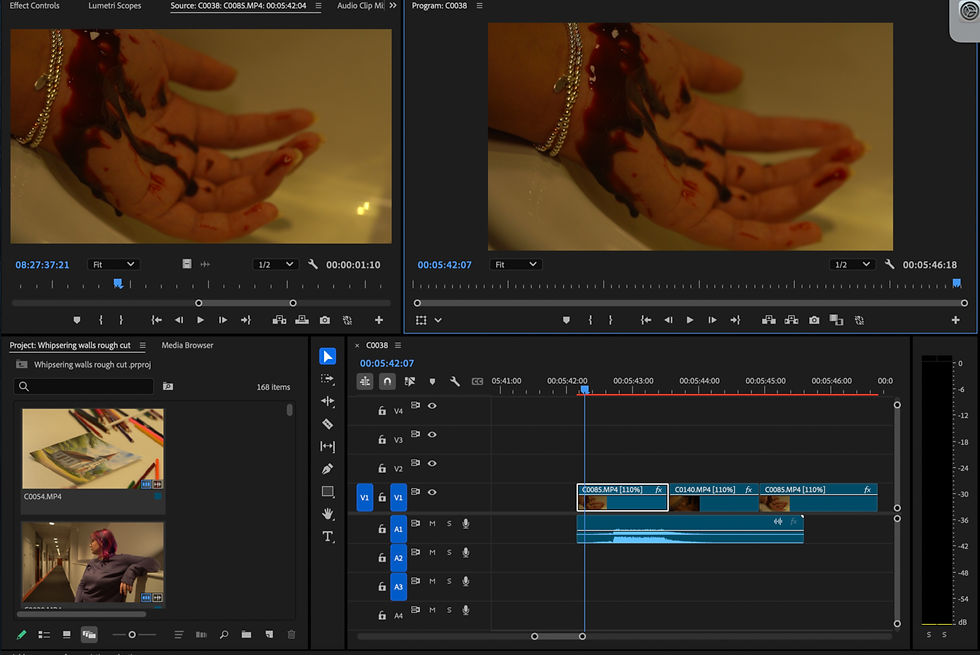Viewport: 980px width, 655px height.
Task: Open safe margins dropdown arrow in Program monitor
Action: (x=438, y=320)
